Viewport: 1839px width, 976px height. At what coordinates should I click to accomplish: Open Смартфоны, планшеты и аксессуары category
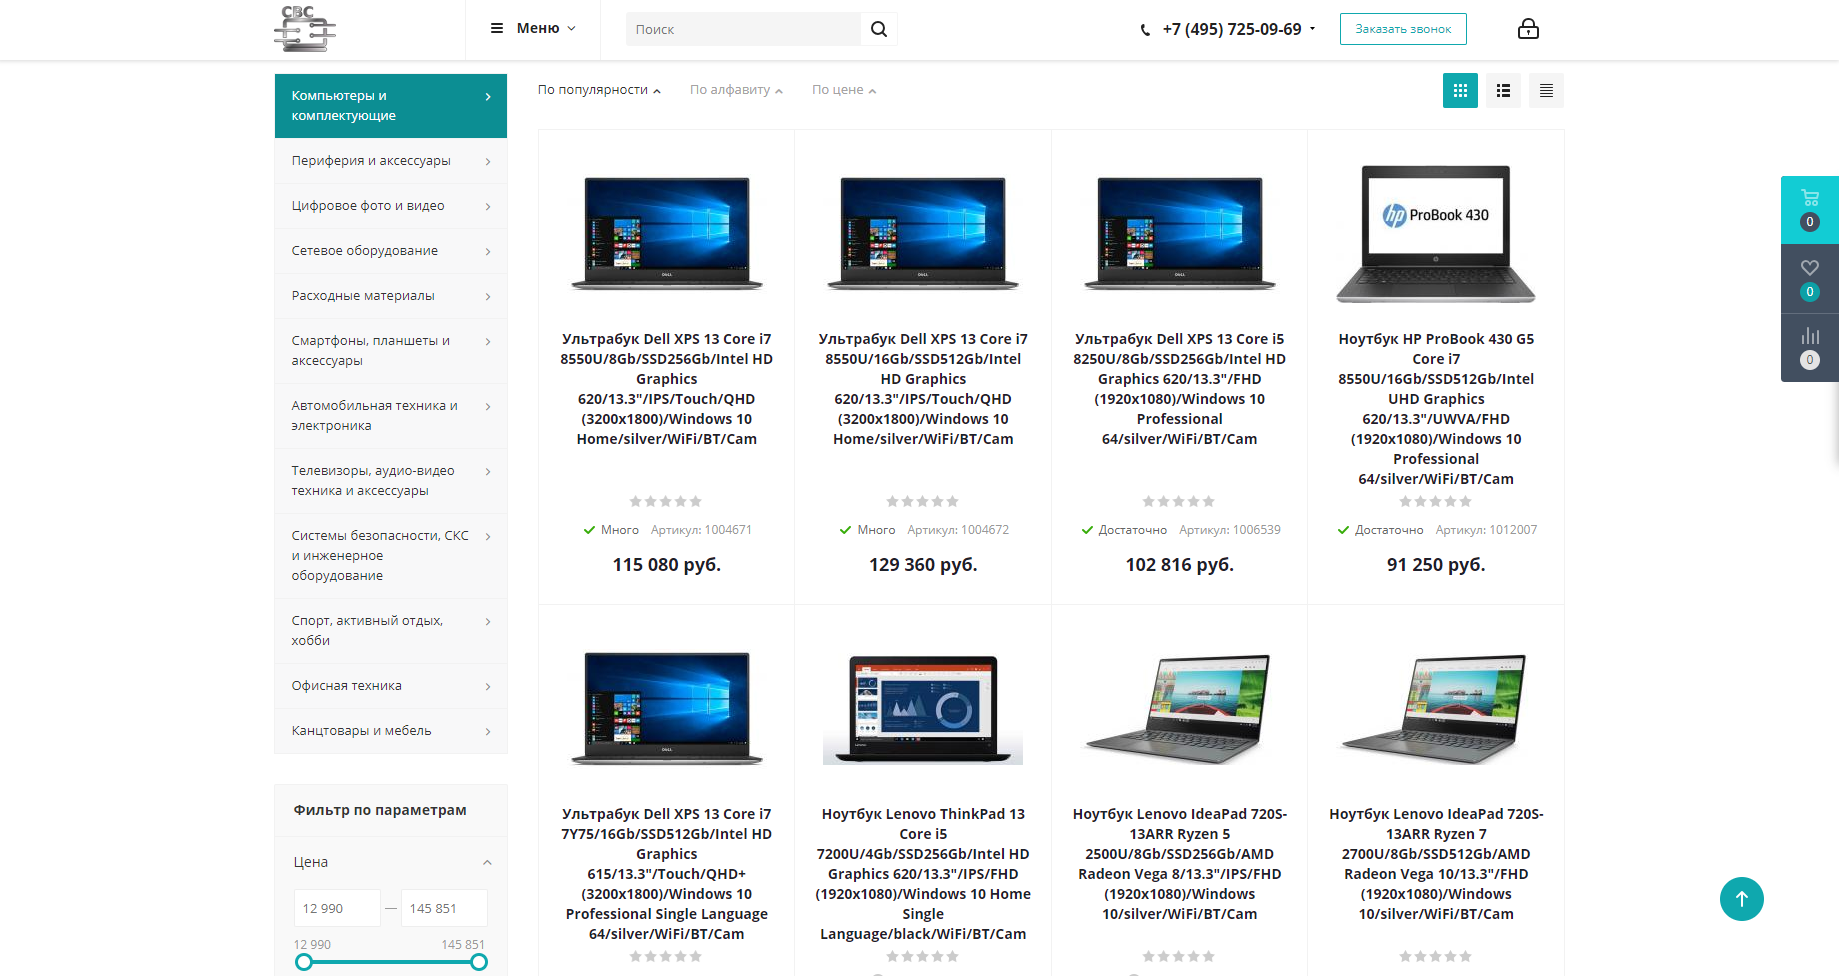click(391, 351)
